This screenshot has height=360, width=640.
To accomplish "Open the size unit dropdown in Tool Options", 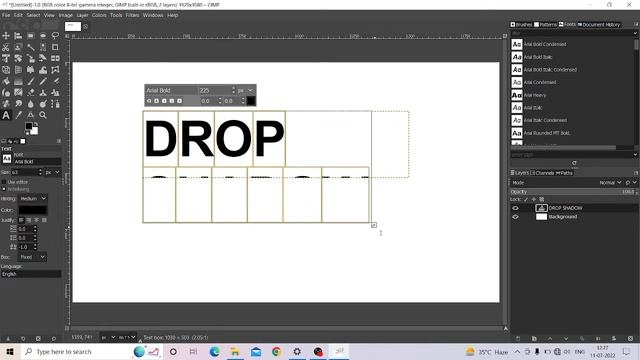I will point(53,172).
